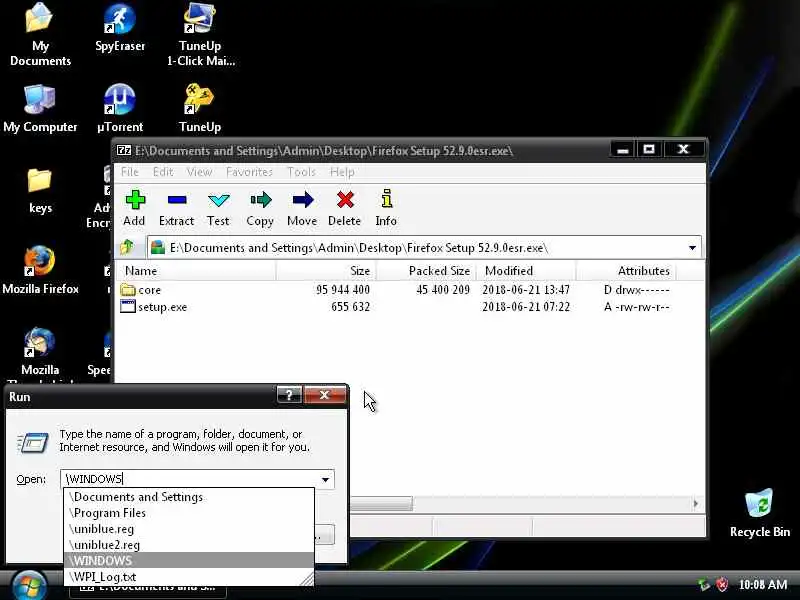Choose \uniblue2.reg suggestion
This screenshot has width=800, height=600.
[189, 544]
